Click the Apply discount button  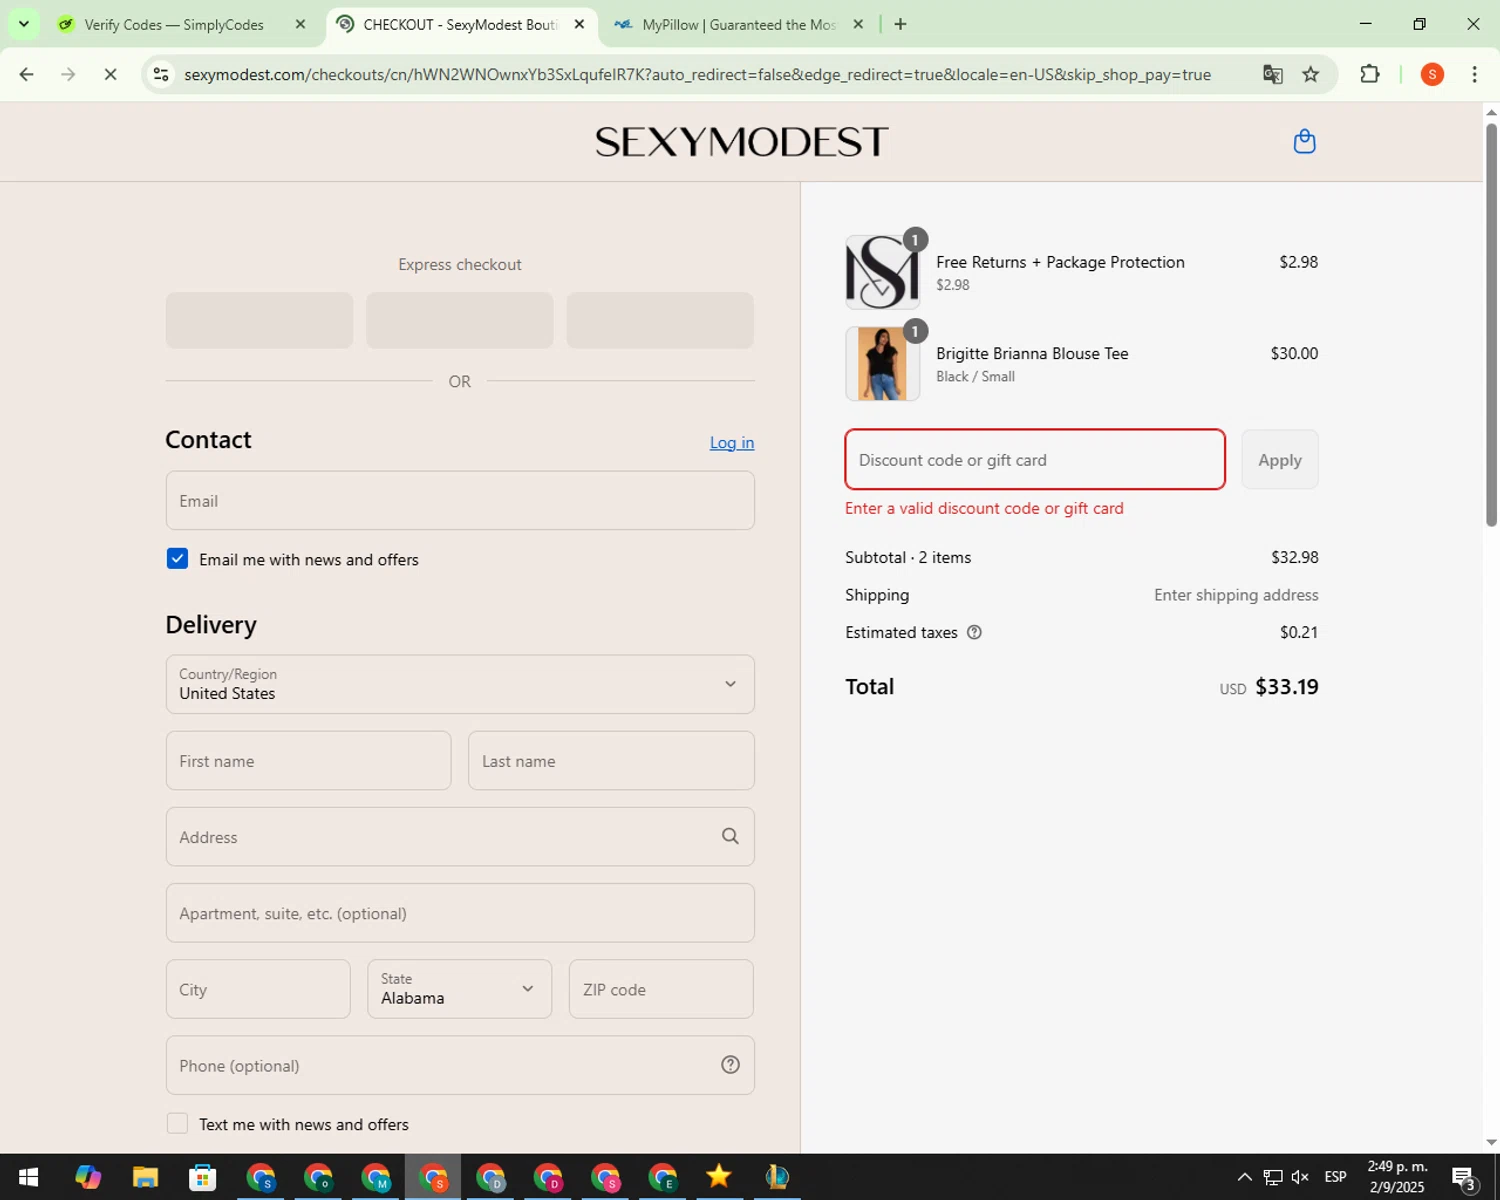click(1280, 459)
